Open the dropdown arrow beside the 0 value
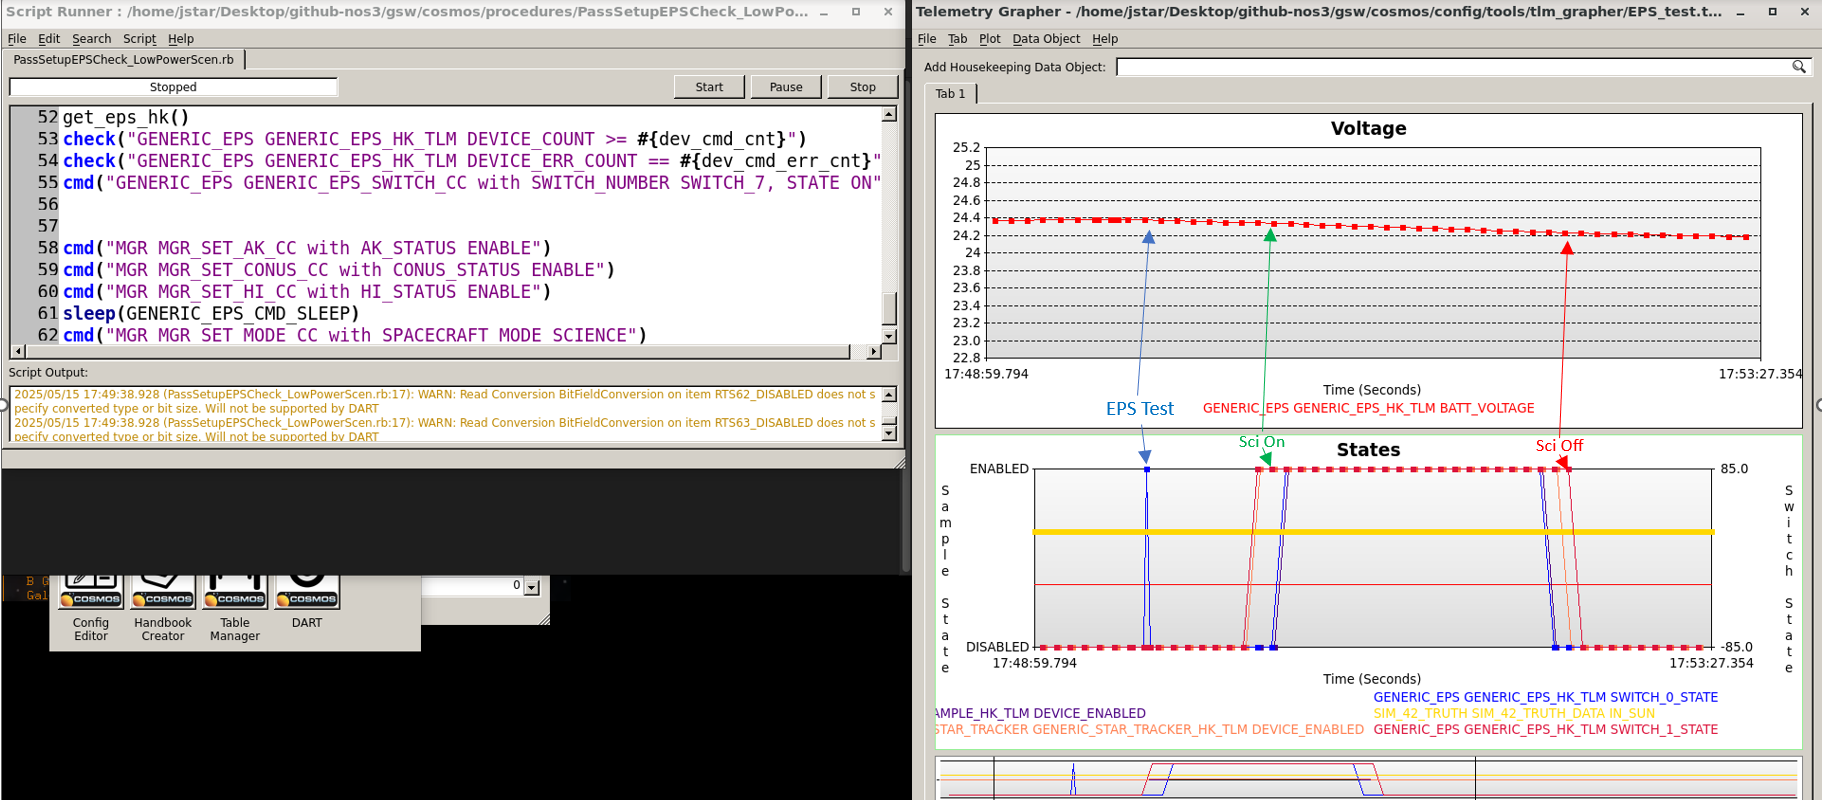1822x800 pixels. [x=532, y=587]
